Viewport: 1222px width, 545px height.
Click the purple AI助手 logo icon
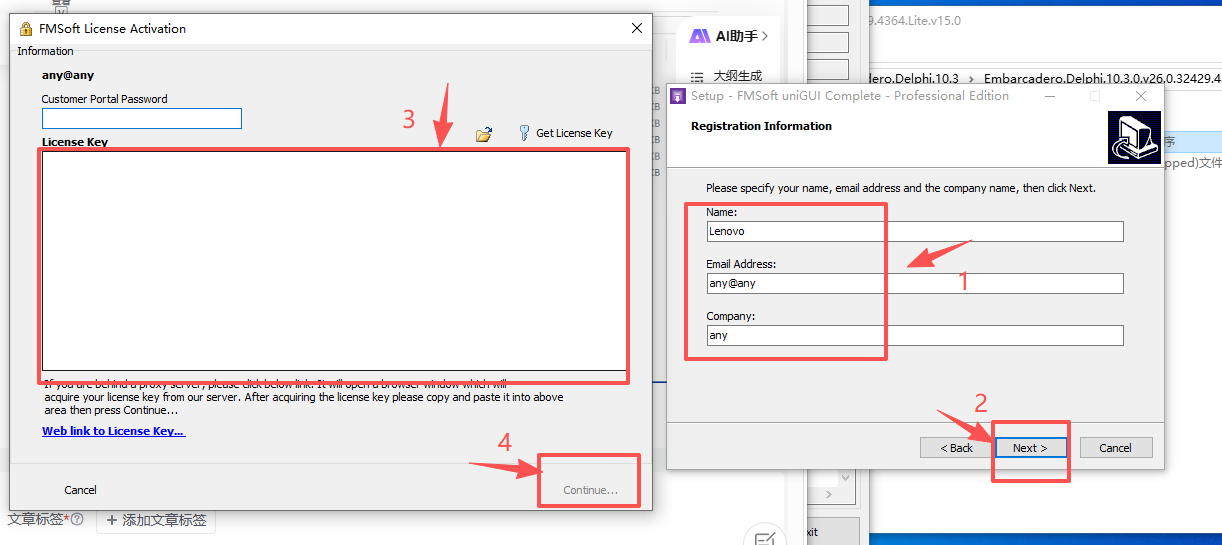(700, 36)
